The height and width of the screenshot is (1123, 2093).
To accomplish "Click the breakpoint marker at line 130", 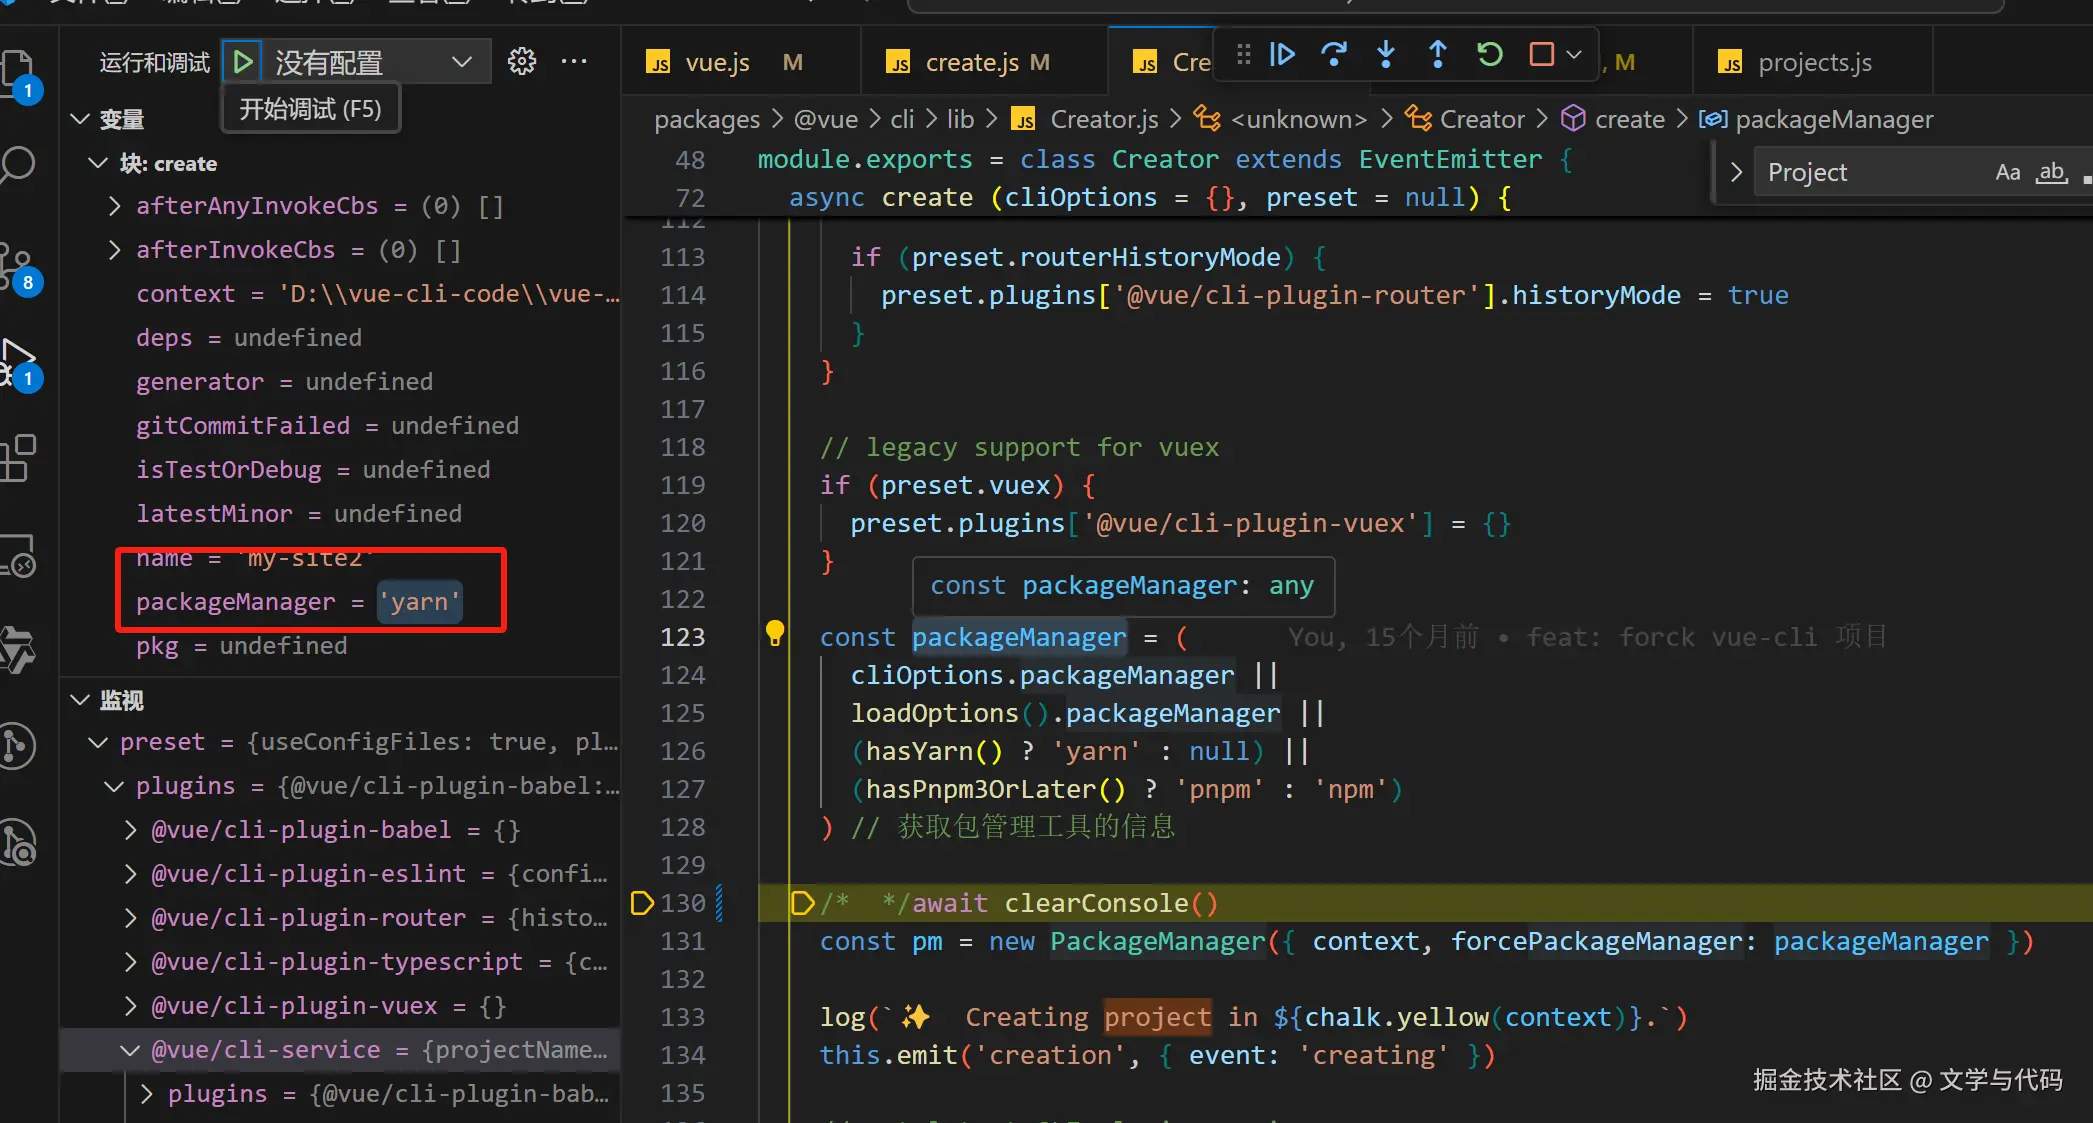I will [x=642, y=903].
